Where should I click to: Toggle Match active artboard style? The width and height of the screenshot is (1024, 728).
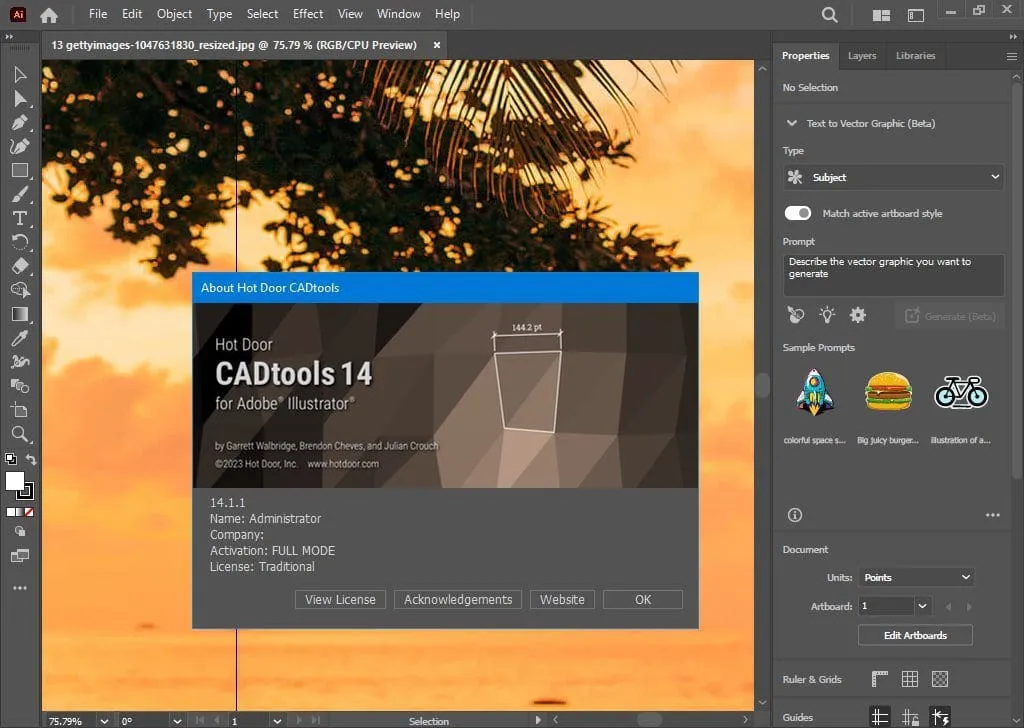(x=797, y=213)
